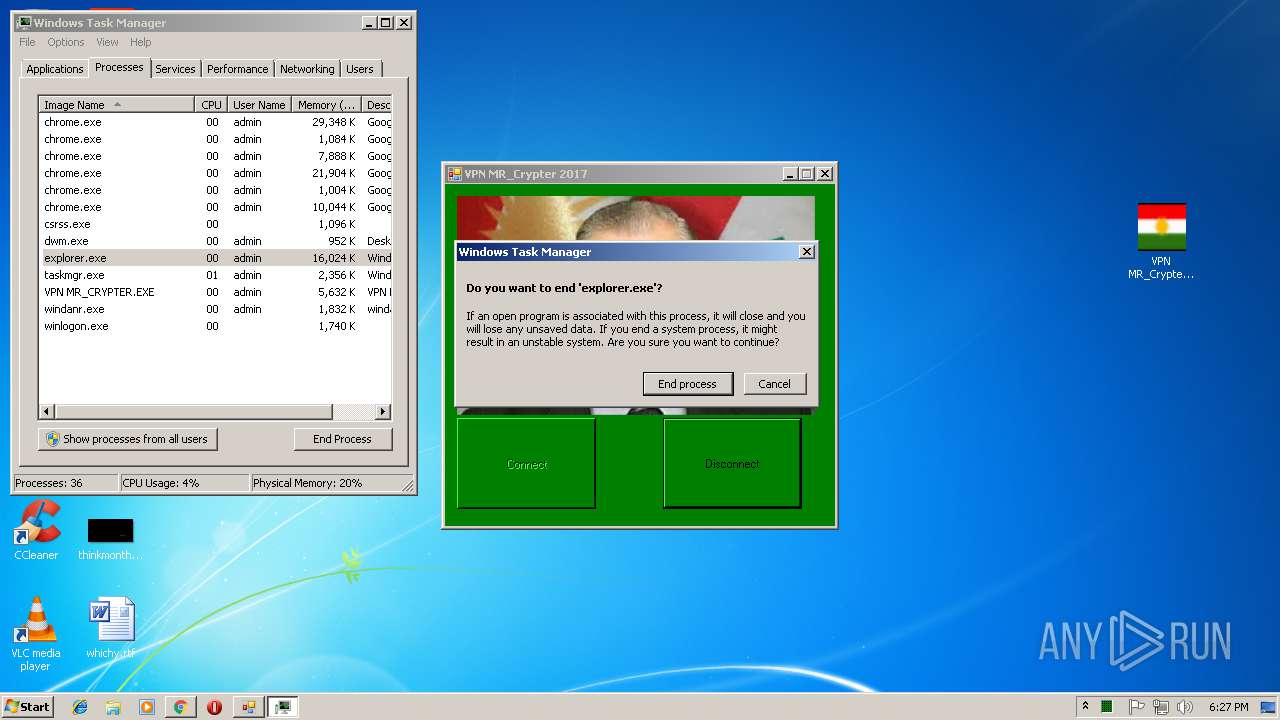Switch to the Users tab

(360, 69)
